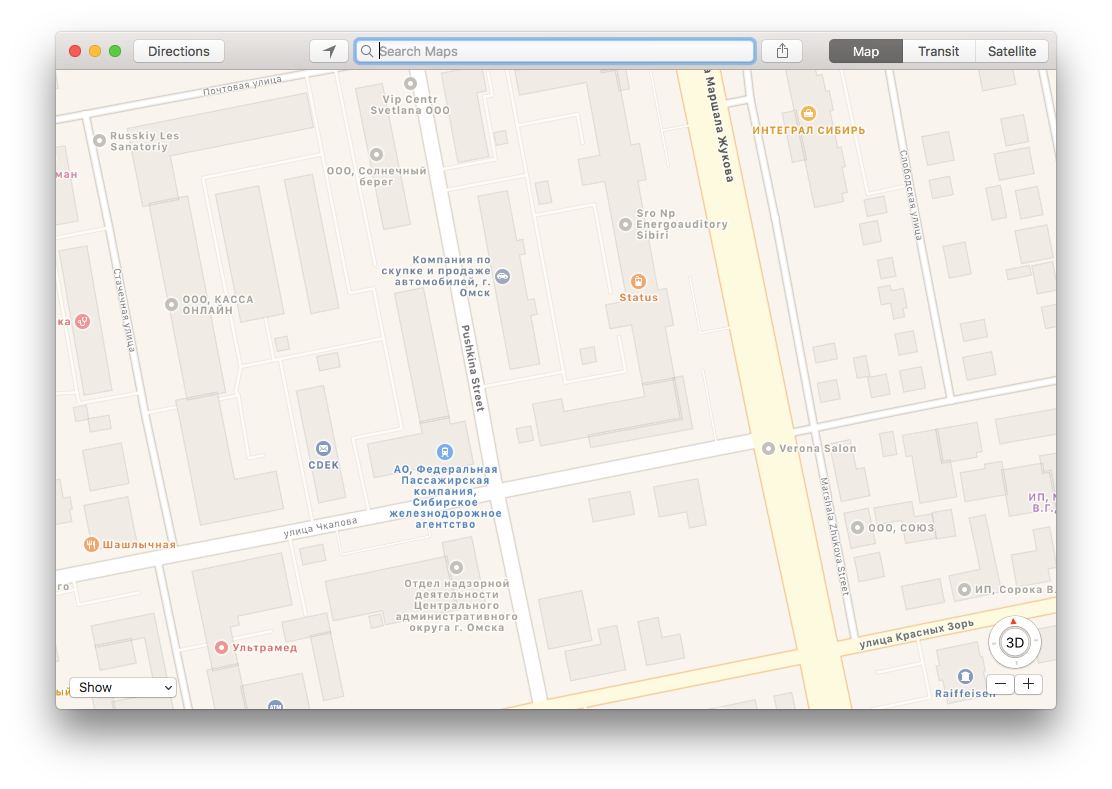Click the pink medical pin at left edge
Image resolution: width=1112 pixels, height=789 pixels.
83,322
